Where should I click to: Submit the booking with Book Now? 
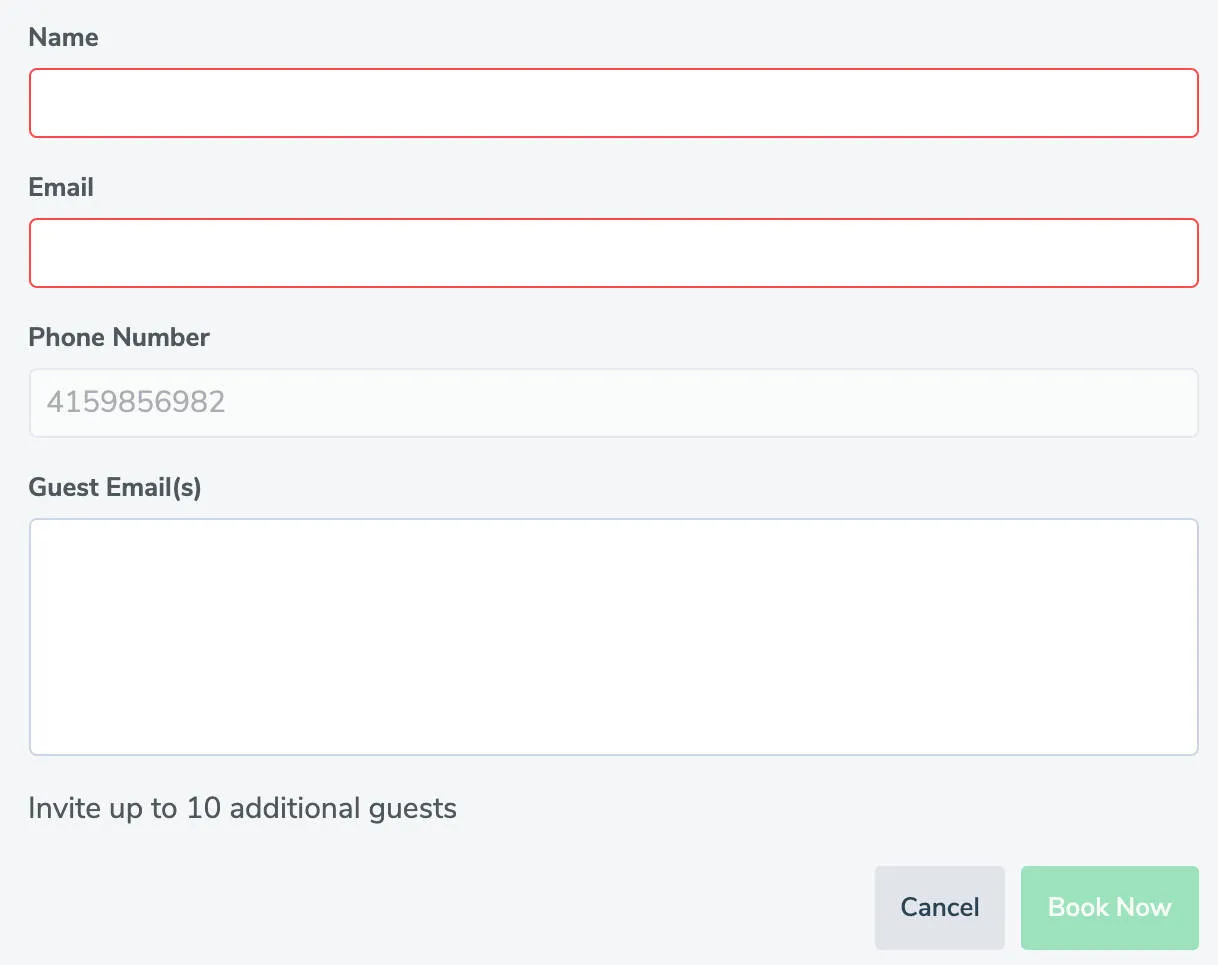tap(1109, 907)
